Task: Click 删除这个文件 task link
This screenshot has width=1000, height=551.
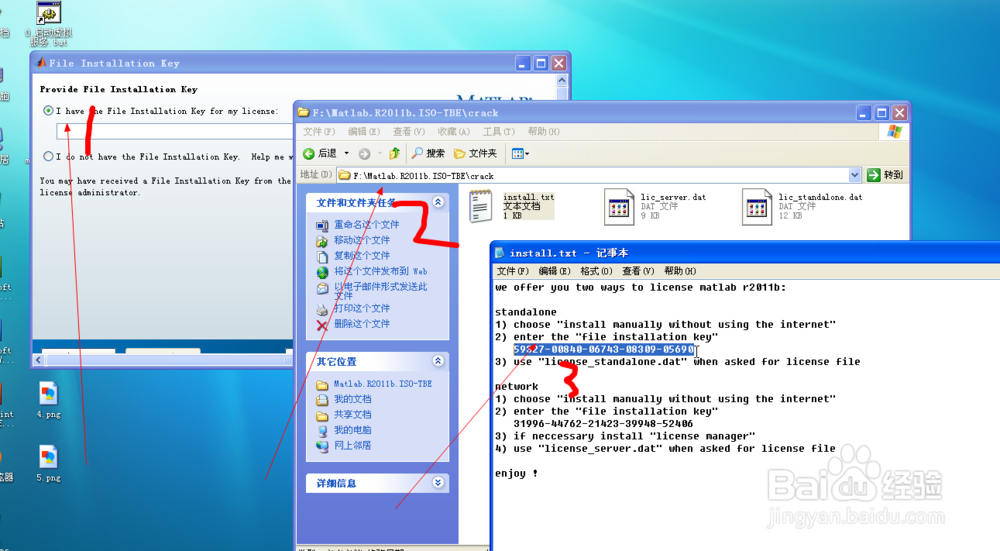Action: tap(362, 323)
